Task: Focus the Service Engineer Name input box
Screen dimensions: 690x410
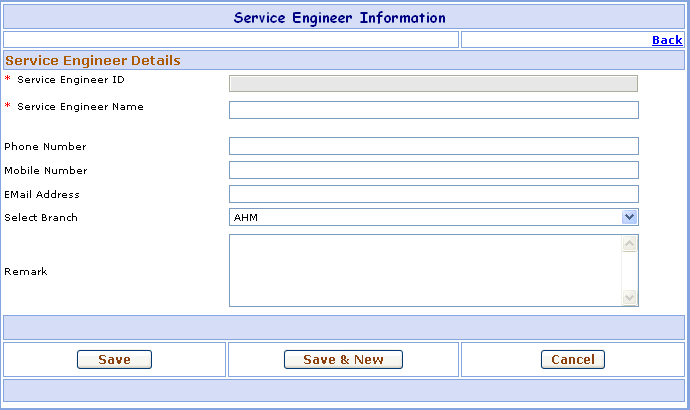Action: point(433,110)
